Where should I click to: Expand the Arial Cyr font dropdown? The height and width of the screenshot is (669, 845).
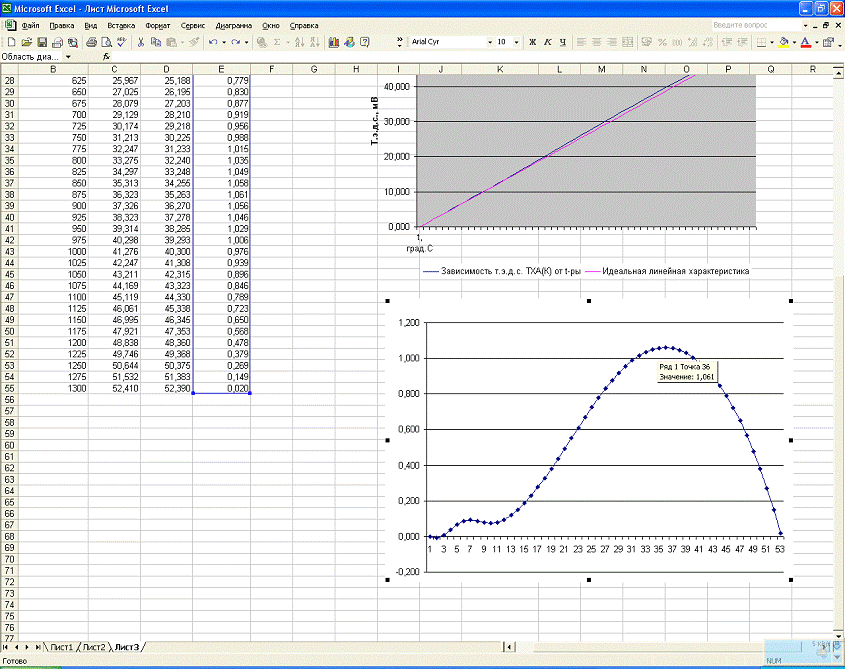[x=489, y=43]
